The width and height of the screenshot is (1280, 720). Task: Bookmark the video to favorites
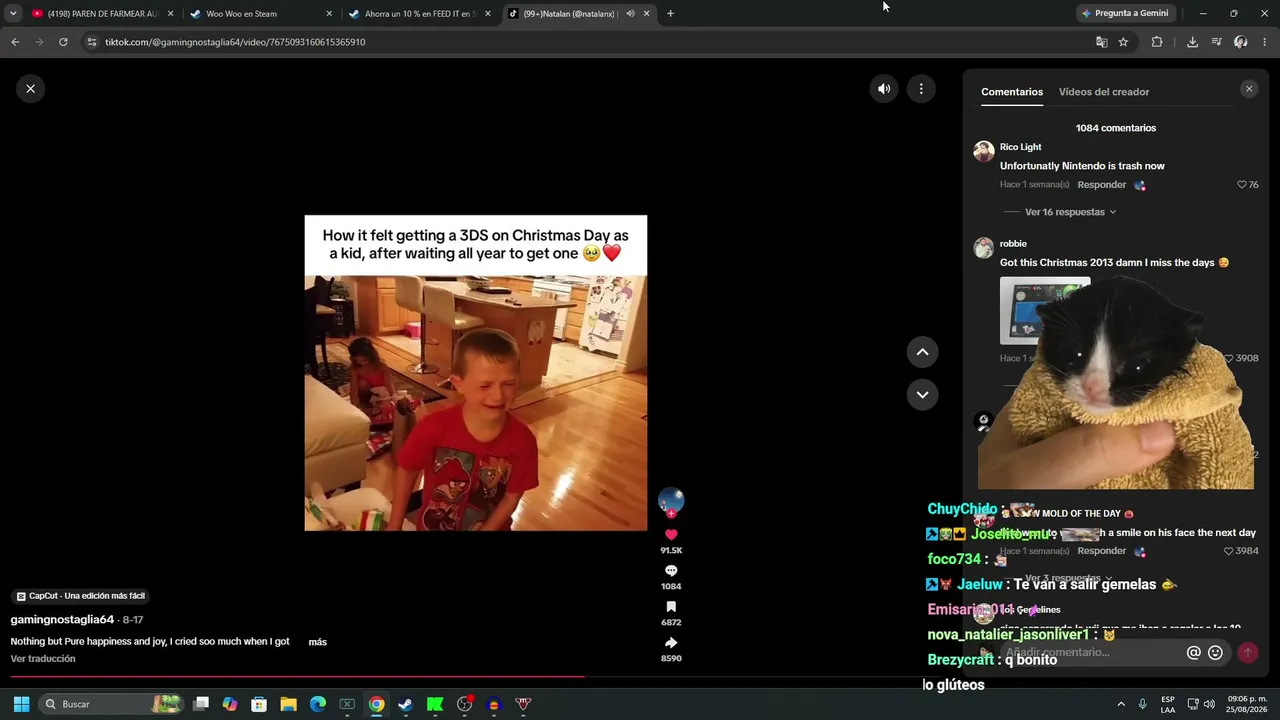[671, 607]
